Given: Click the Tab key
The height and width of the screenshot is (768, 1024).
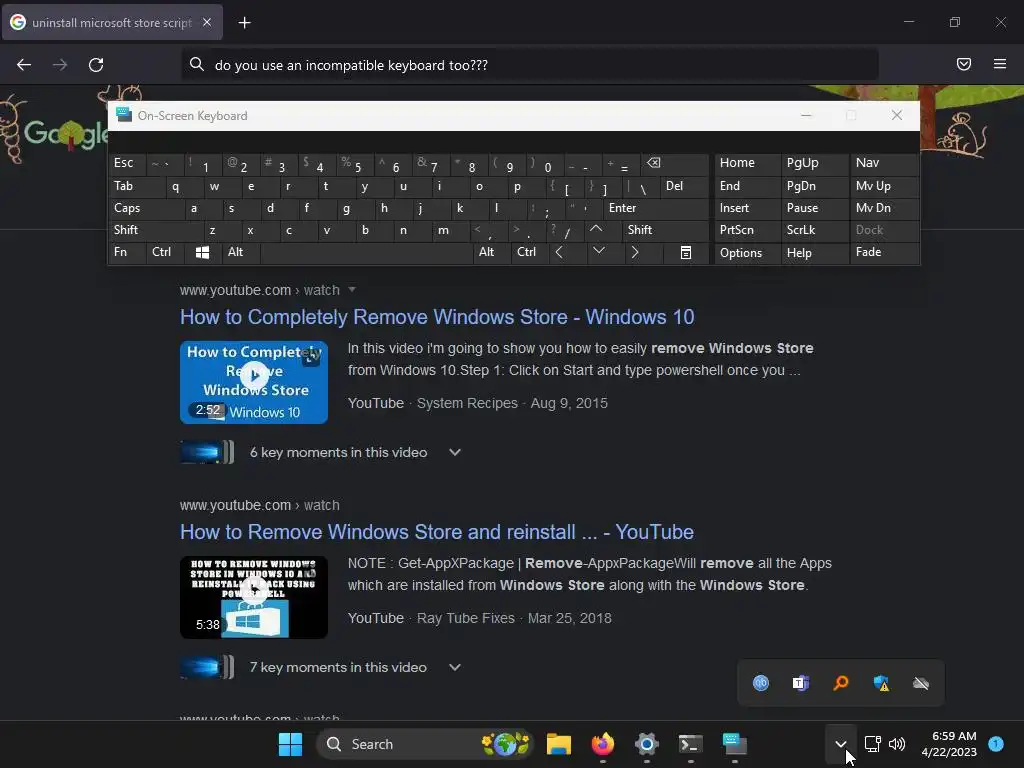Looking at the screenshot, I should [x=136, y=187].
